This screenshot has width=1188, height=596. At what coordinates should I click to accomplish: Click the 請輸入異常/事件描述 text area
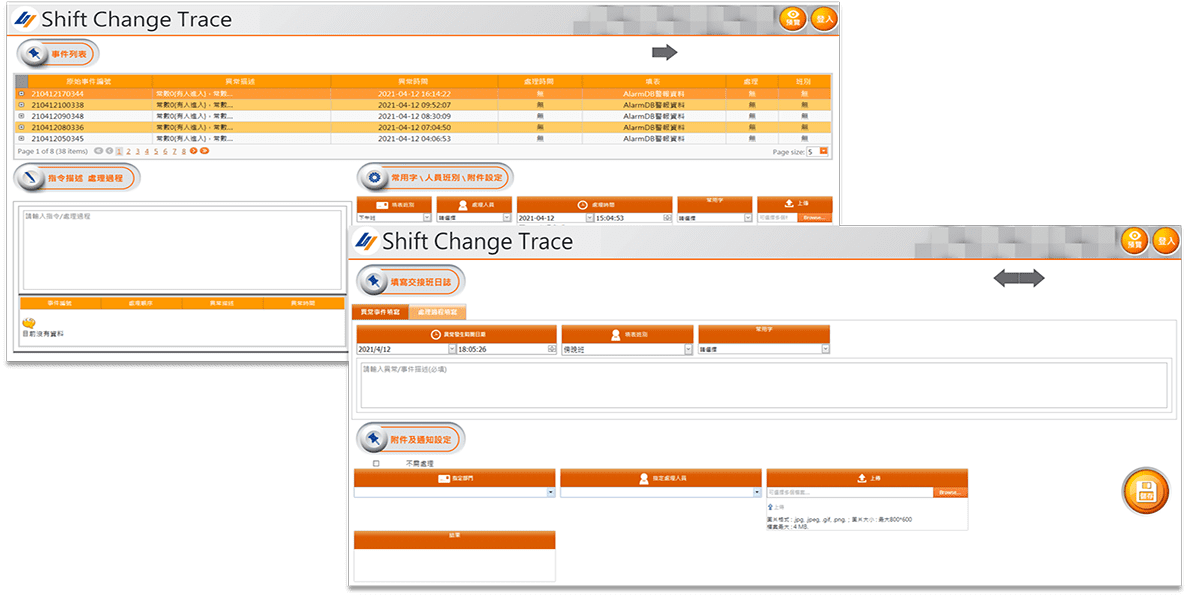click(764, 385)
